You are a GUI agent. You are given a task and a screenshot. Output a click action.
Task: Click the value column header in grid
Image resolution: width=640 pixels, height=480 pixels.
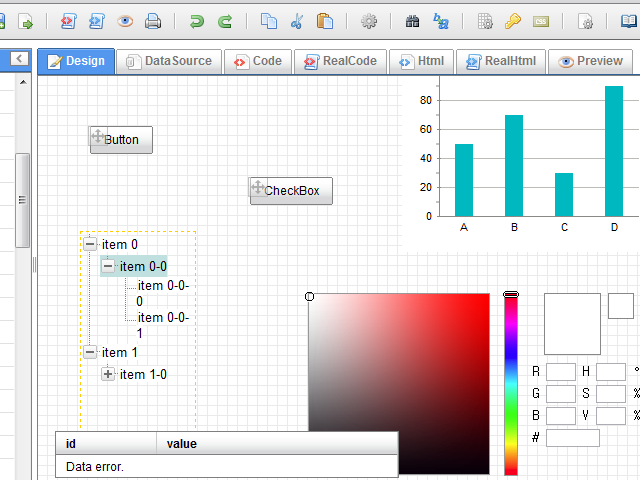[x=181, y=443]
